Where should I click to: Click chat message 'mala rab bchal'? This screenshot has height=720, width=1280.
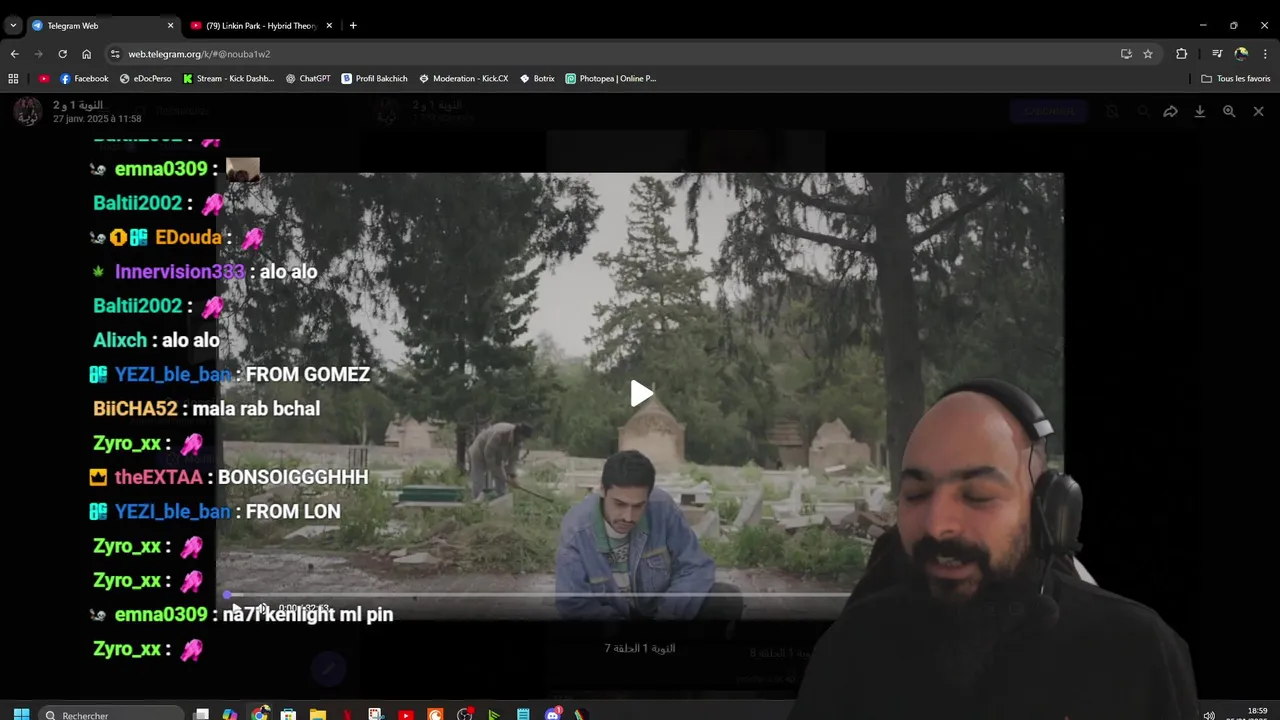click(x=256, y=408)
